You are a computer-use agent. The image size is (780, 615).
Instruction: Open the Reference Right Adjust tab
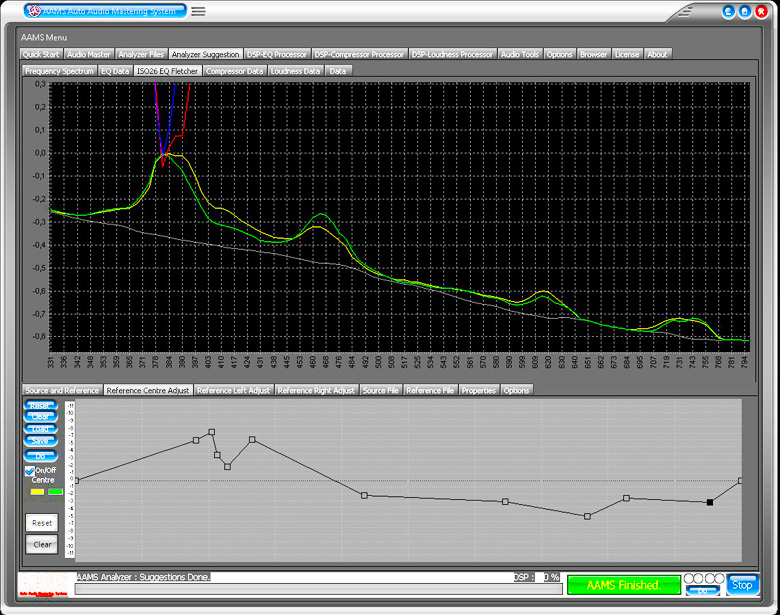pyautogui.click(x=316, y=391)
